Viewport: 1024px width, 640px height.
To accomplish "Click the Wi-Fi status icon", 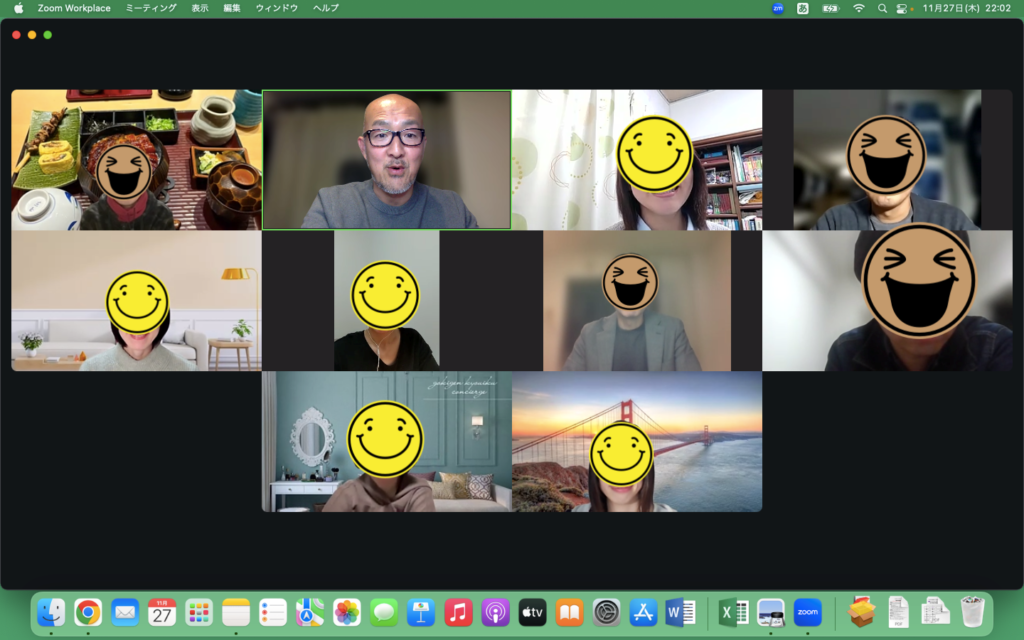I will tap(858, 8).
